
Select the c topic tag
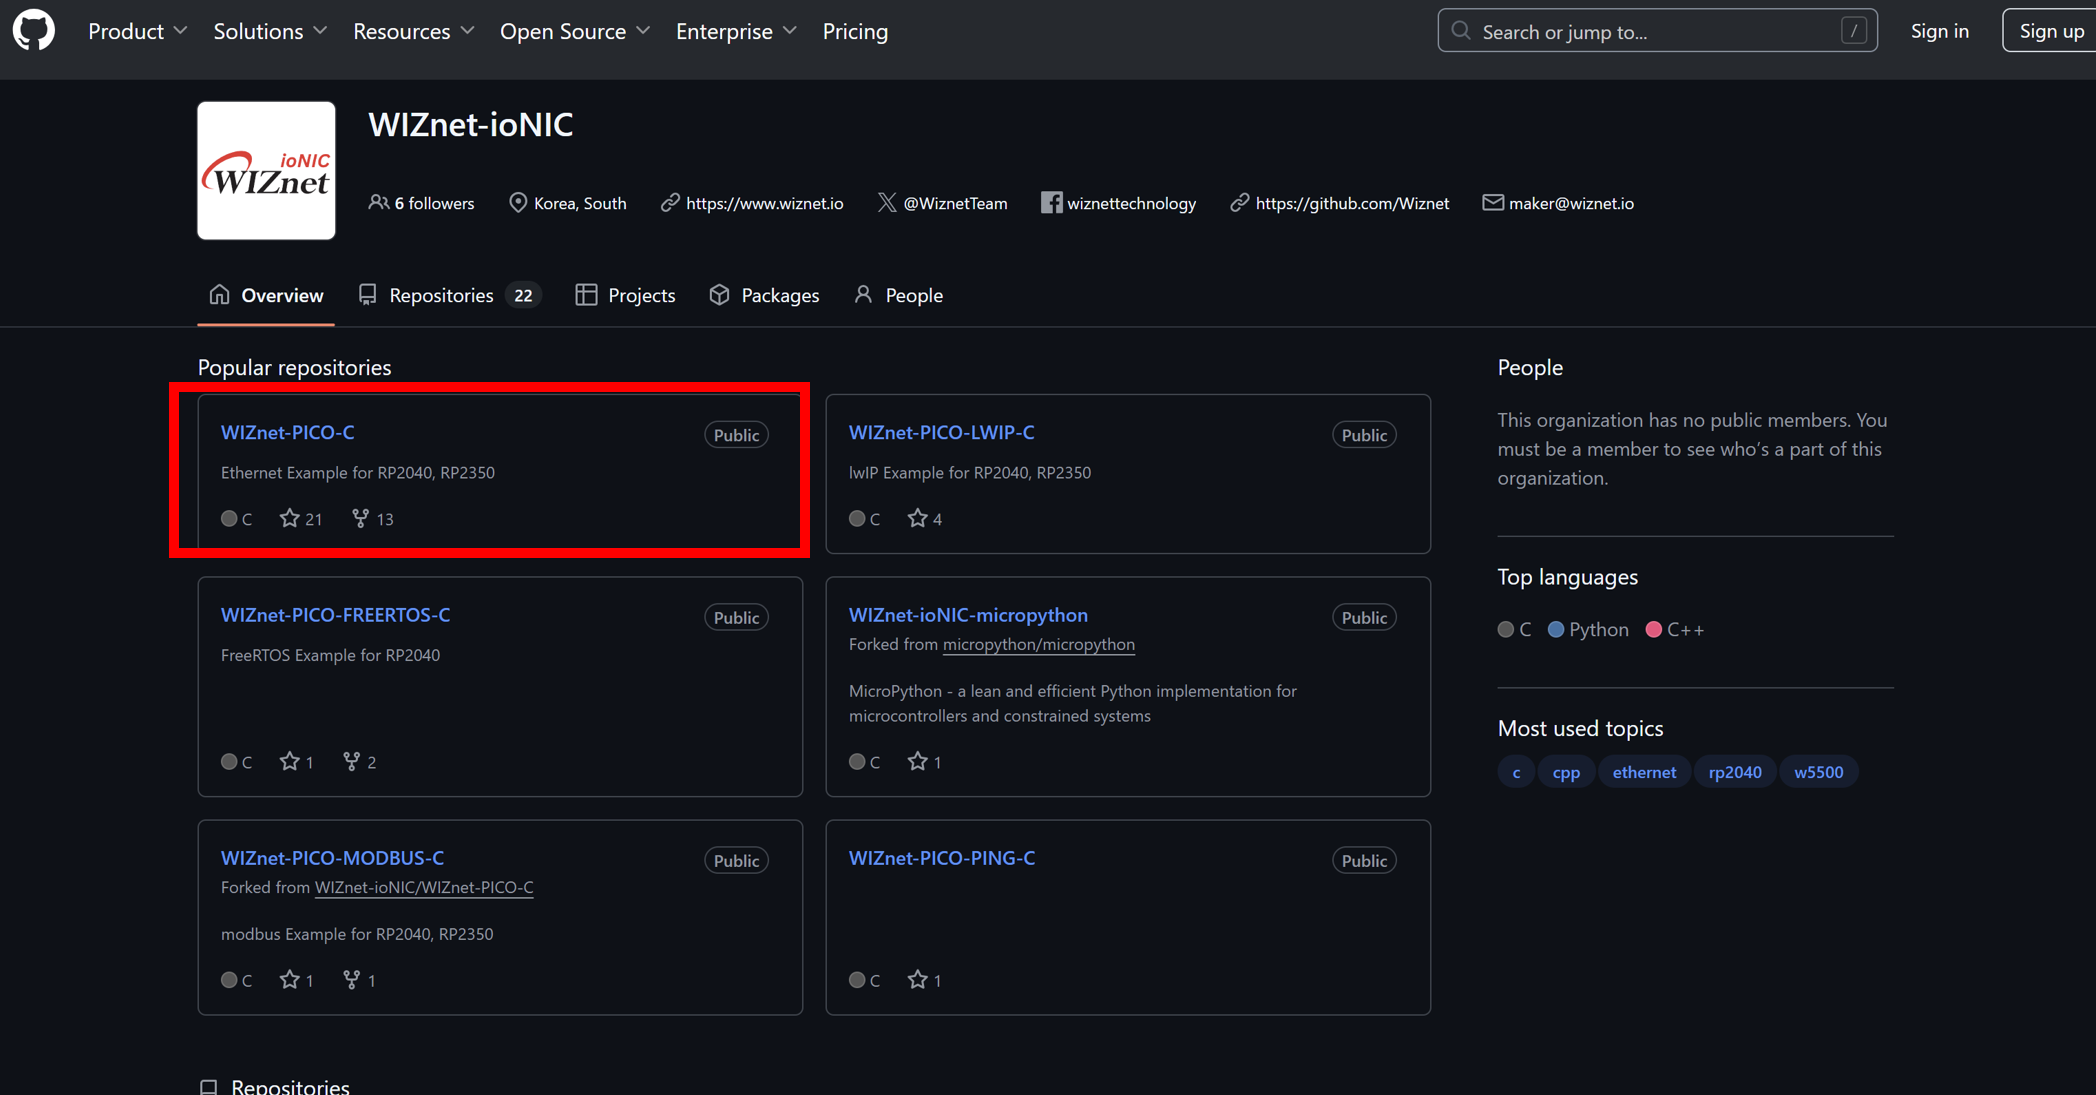click(1516, 772)
